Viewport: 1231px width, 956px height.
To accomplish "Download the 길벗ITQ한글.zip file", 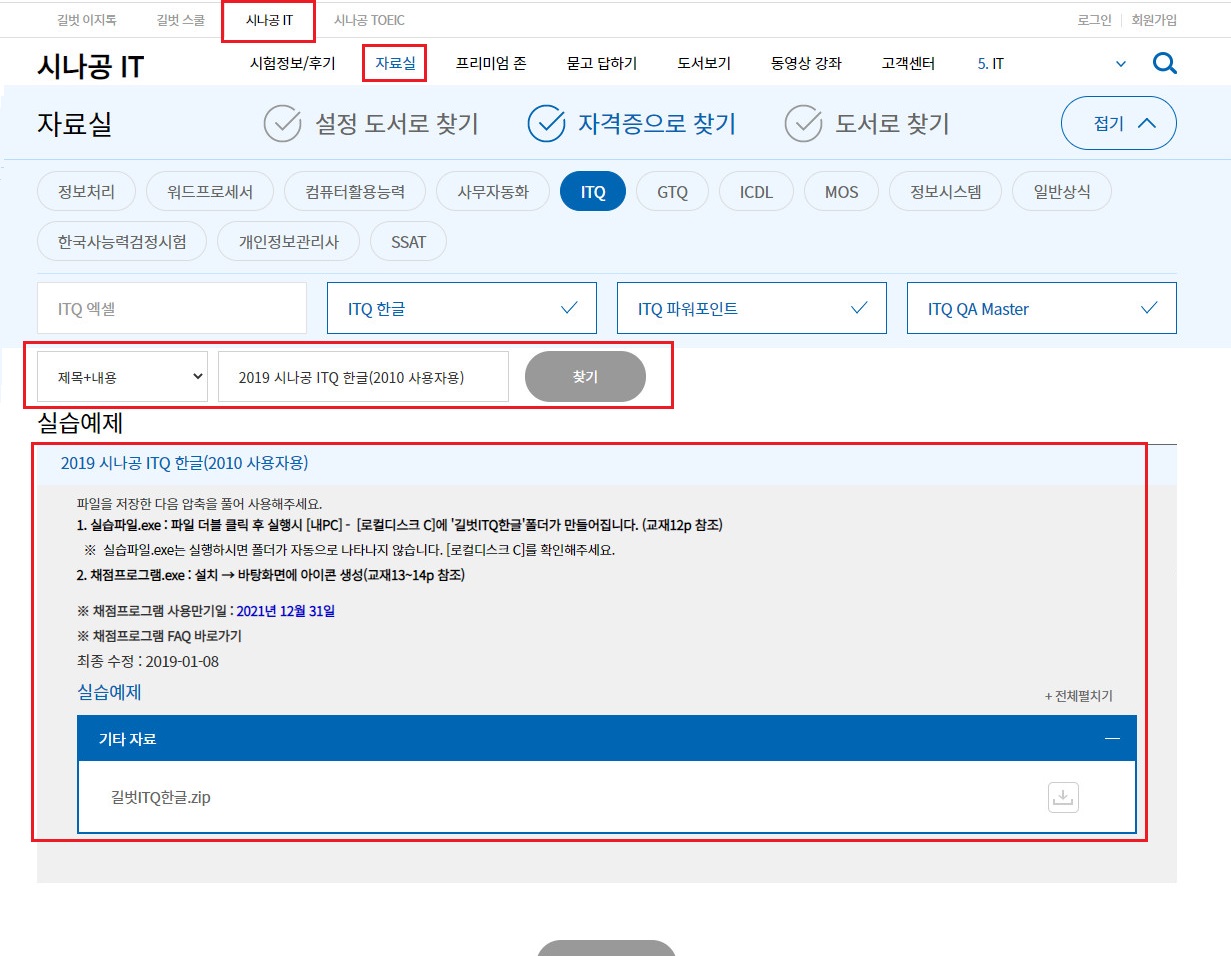I will click(x=1063, y=797).
